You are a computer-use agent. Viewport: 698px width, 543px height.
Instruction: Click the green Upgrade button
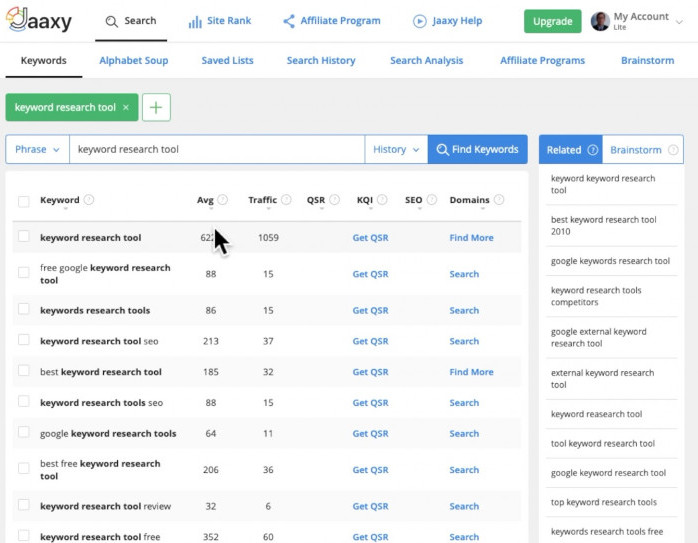point(552,21)
